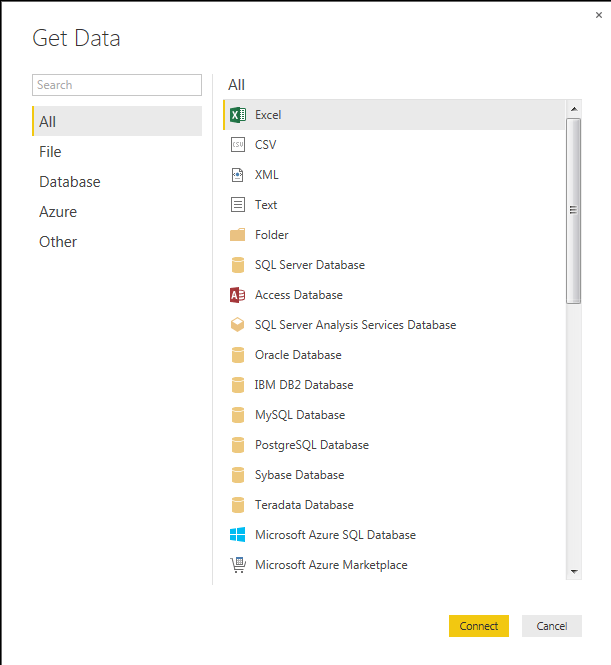The image size is (611, 665).
Task: Choose SQL Server Analysis Services Database label
Action: tap(356, 325)
